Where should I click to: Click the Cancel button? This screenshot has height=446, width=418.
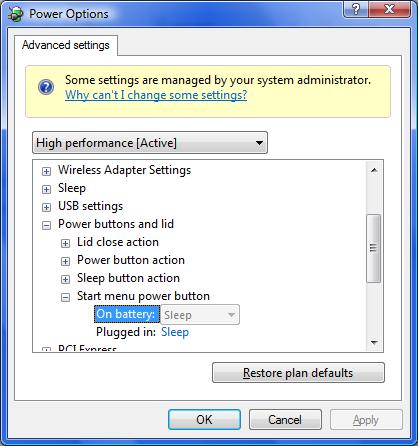(285, 420)
